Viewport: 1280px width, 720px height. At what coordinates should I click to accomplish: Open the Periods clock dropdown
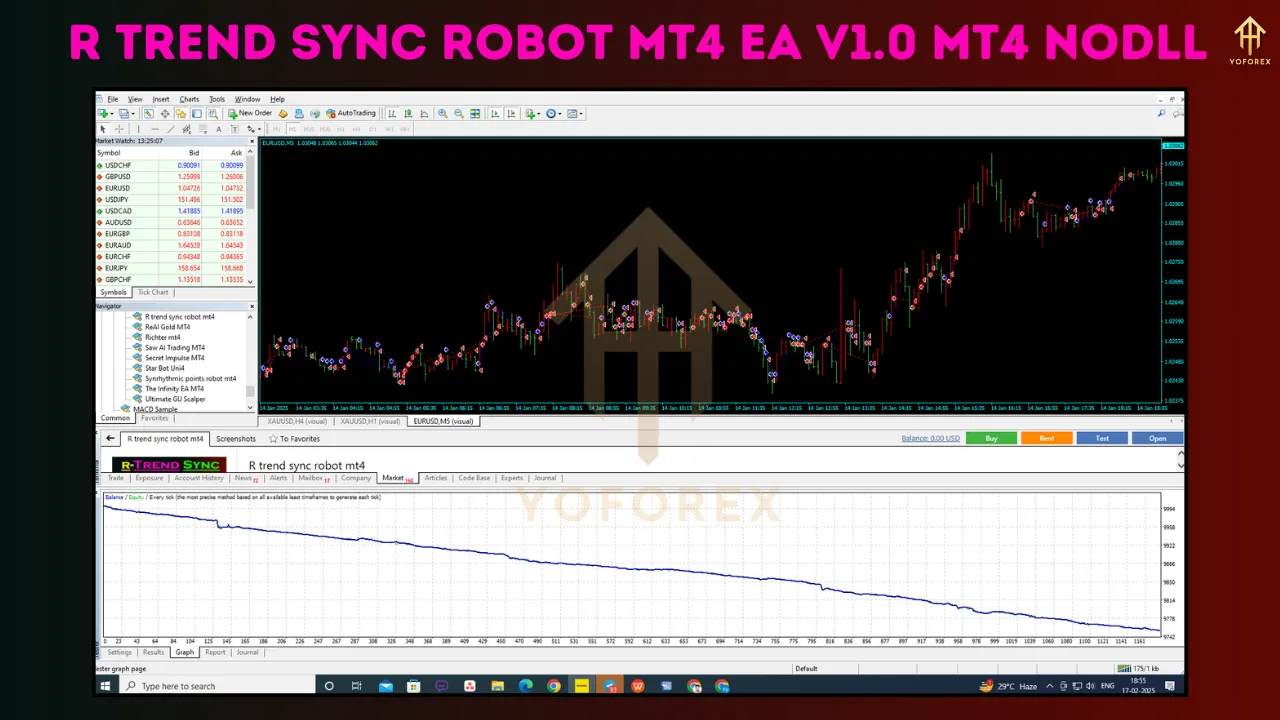click(553, 113)
